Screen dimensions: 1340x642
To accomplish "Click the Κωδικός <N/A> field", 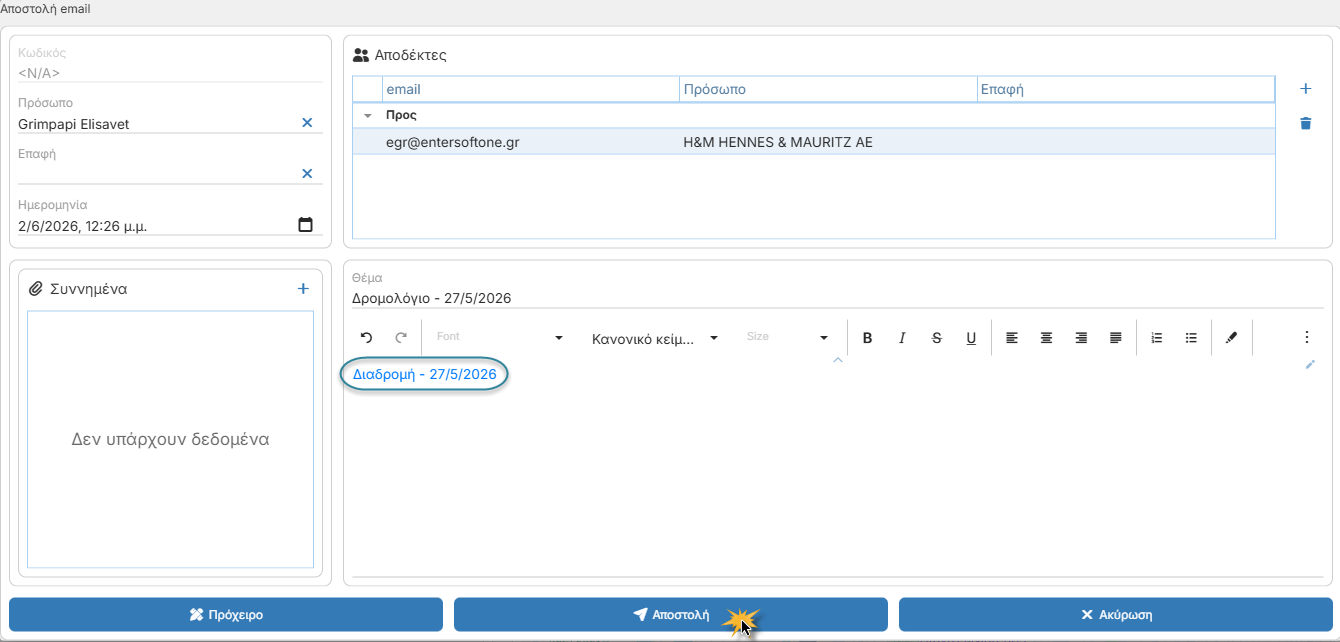I will click(170, 72).
